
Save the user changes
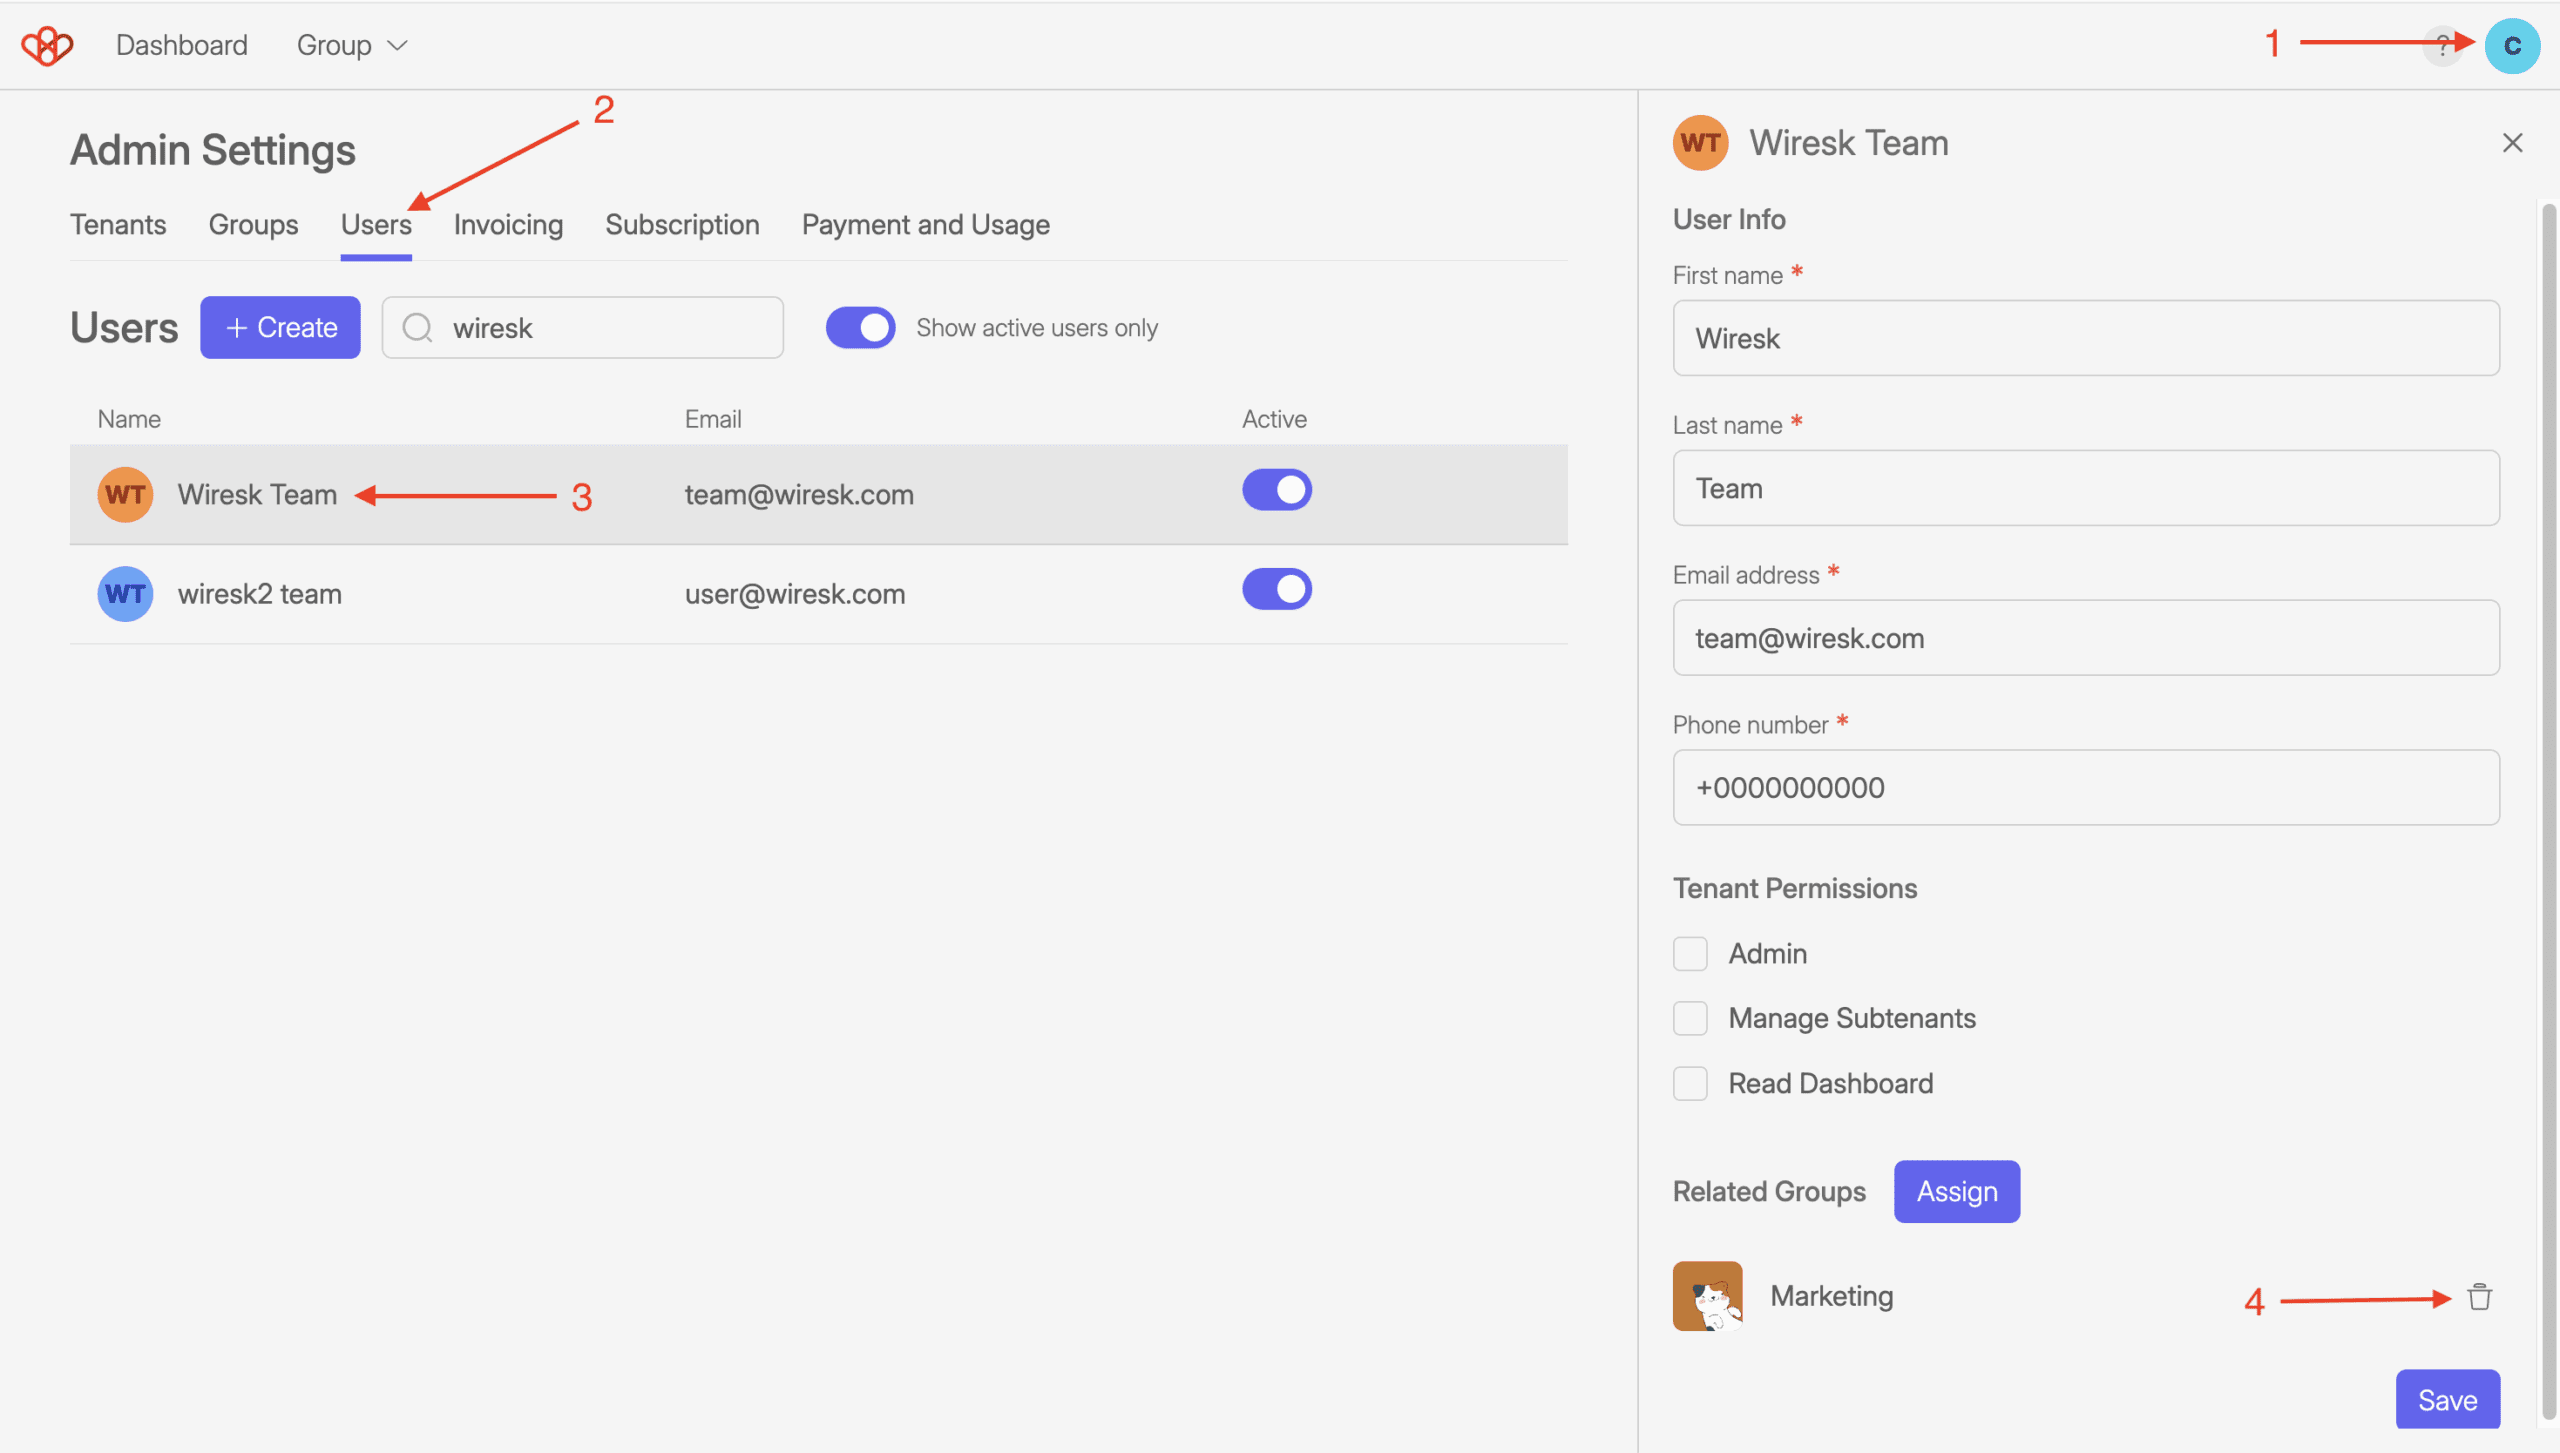click(x=2448, y=1400)
